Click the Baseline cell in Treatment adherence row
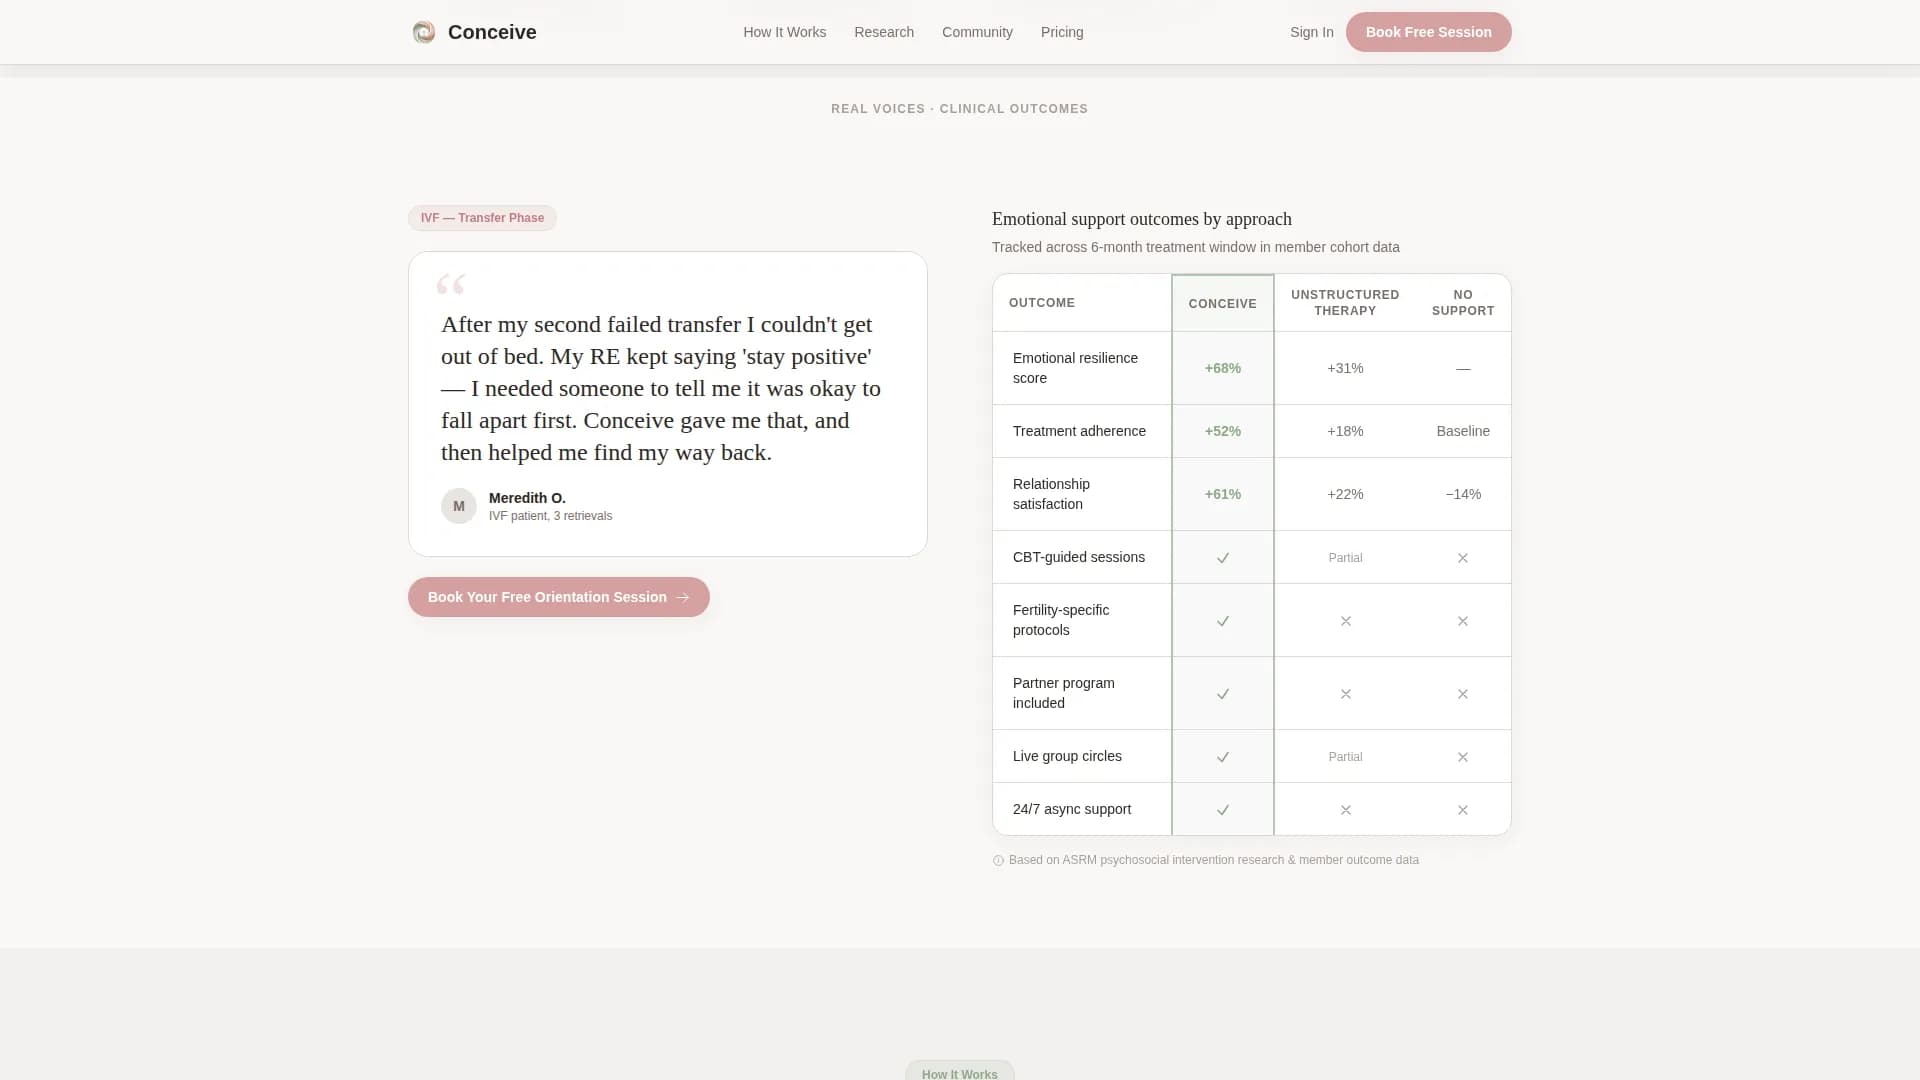1920x1080 pixels. pos(1463,431)
